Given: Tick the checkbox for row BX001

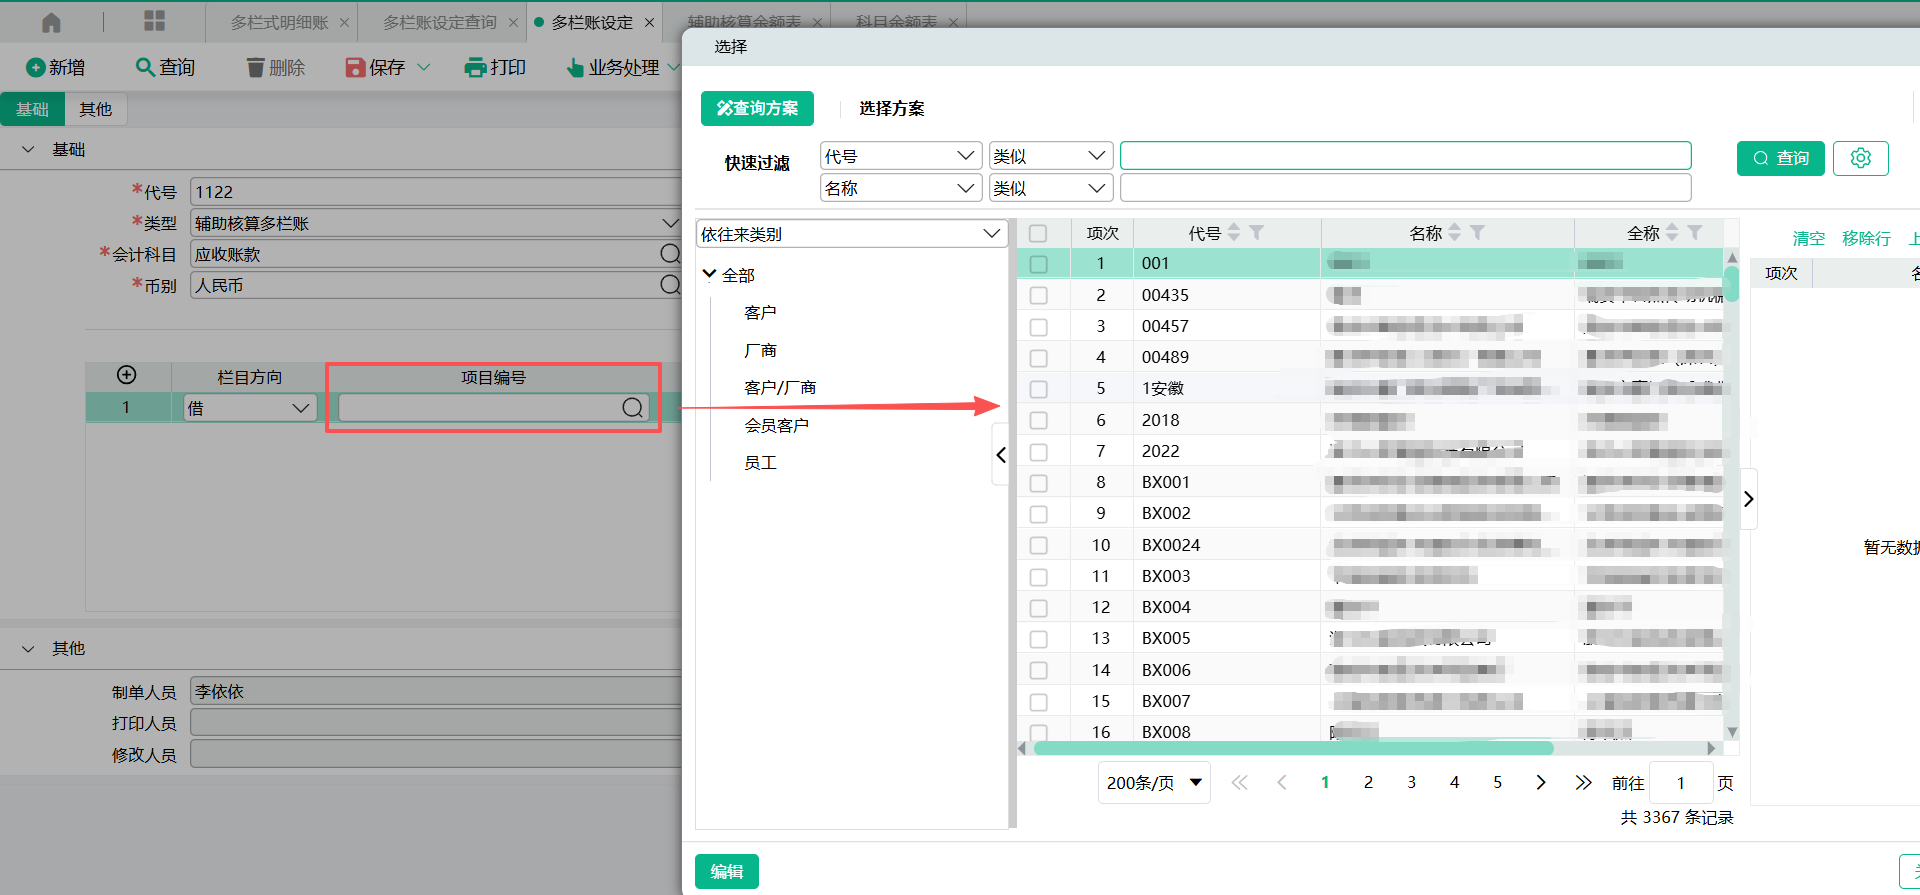Looking at the screenshot, I should pos(1039,483).
